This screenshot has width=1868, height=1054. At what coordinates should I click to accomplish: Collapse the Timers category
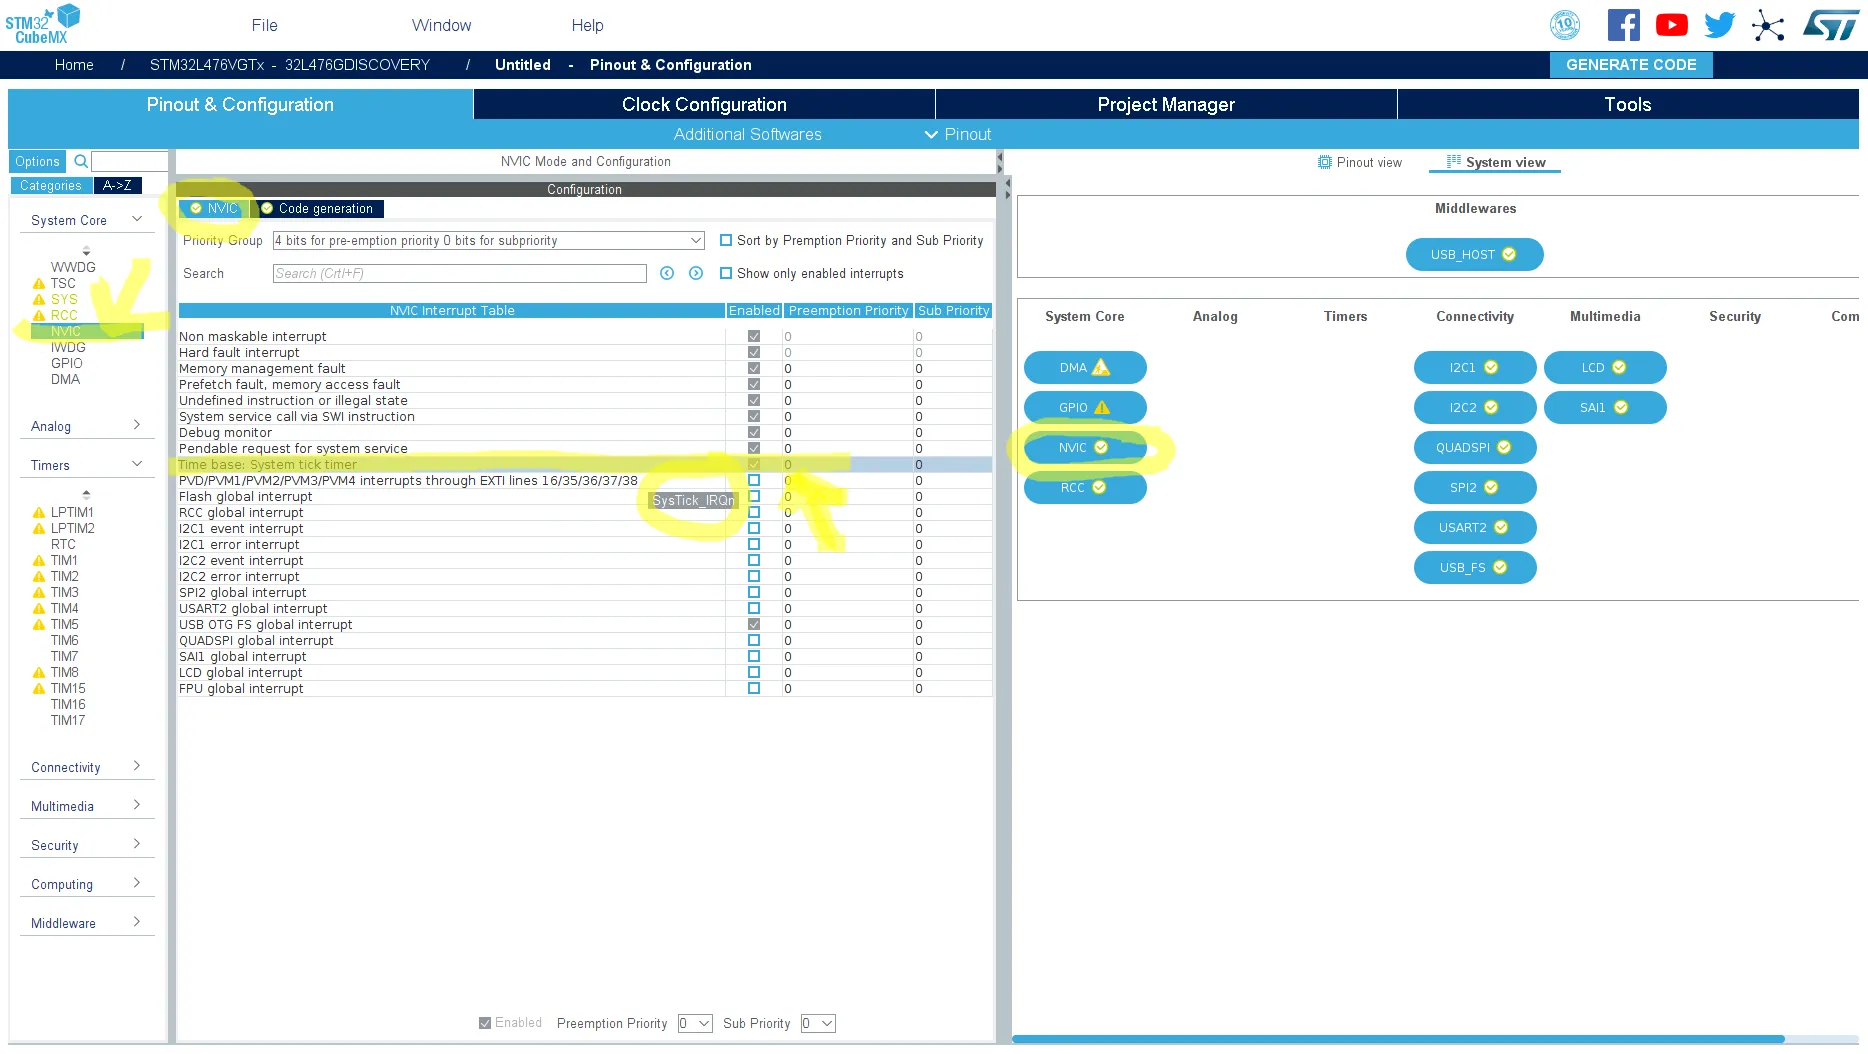tap(137, 464)
